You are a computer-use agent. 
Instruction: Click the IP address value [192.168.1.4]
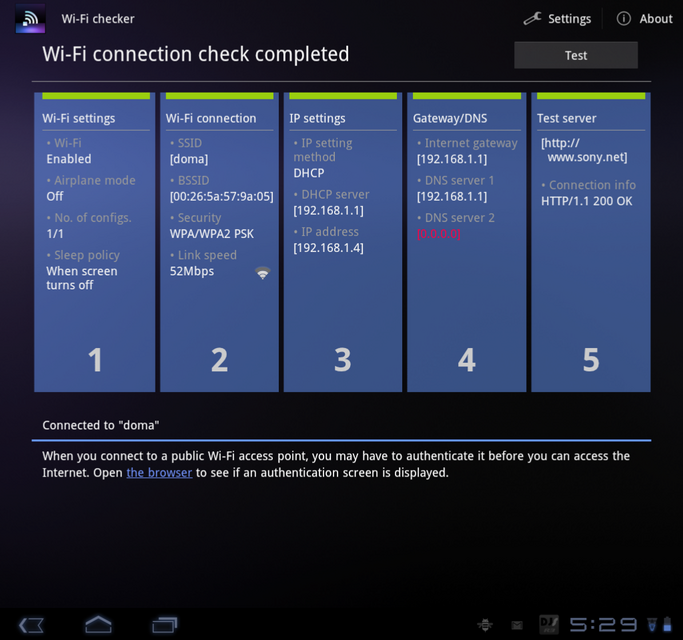click(x=328, y=248)
